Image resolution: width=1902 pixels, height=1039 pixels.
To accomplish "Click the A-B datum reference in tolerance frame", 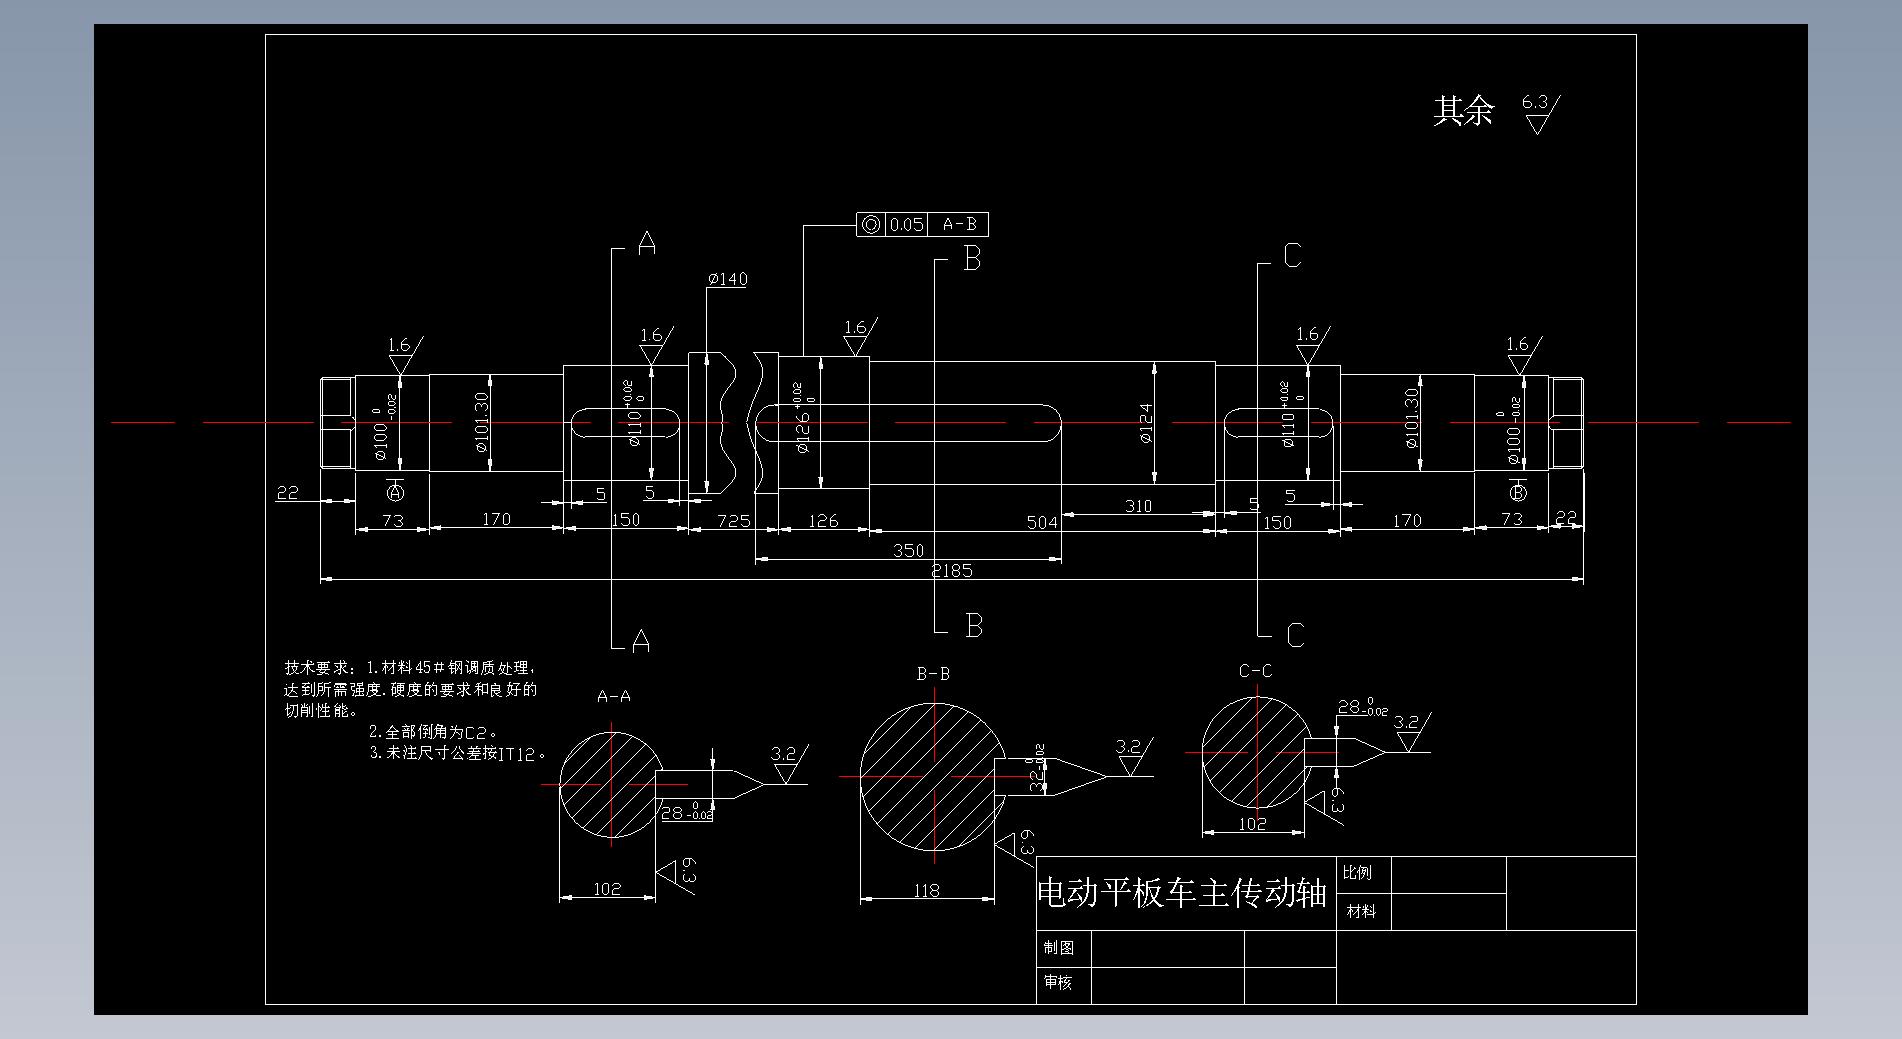I will coord(958,225).
